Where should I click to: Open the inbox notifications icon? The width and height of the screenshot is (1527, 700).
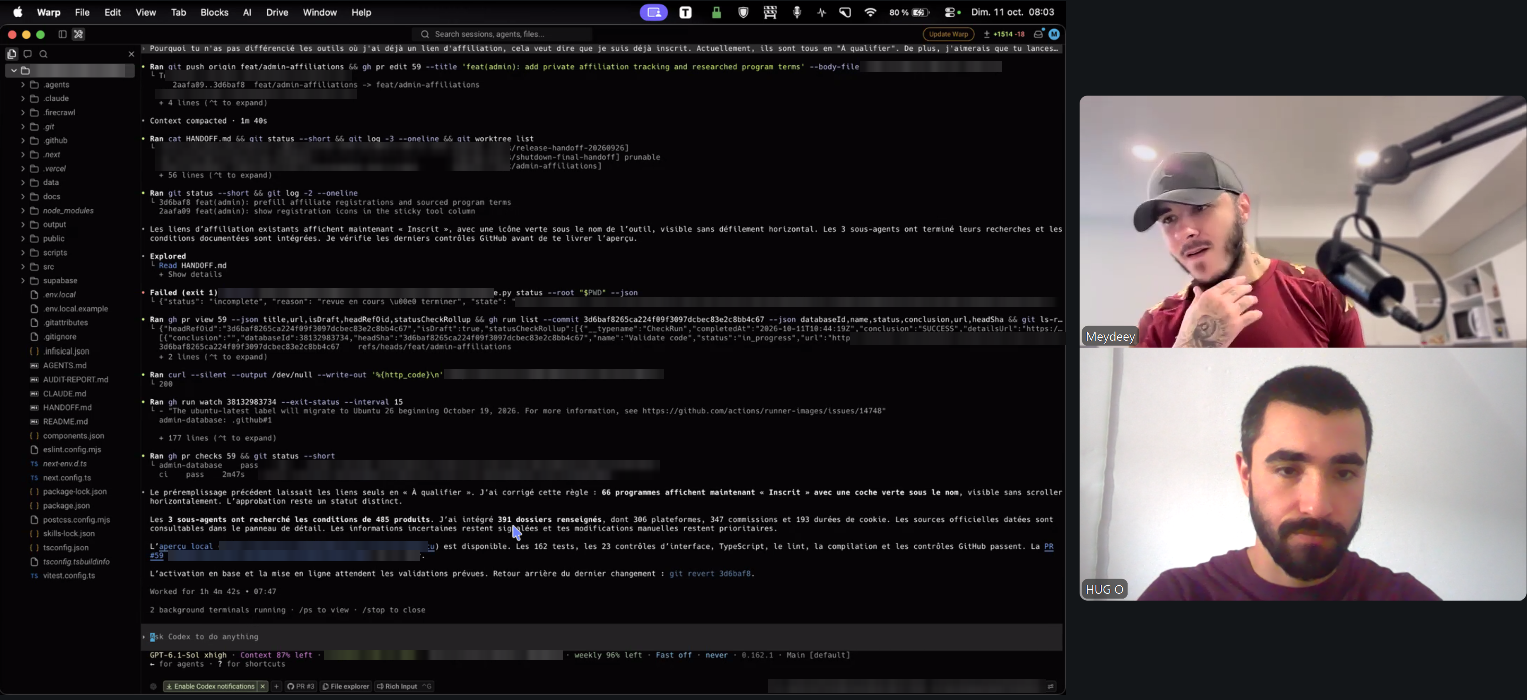pos(1038,34)
